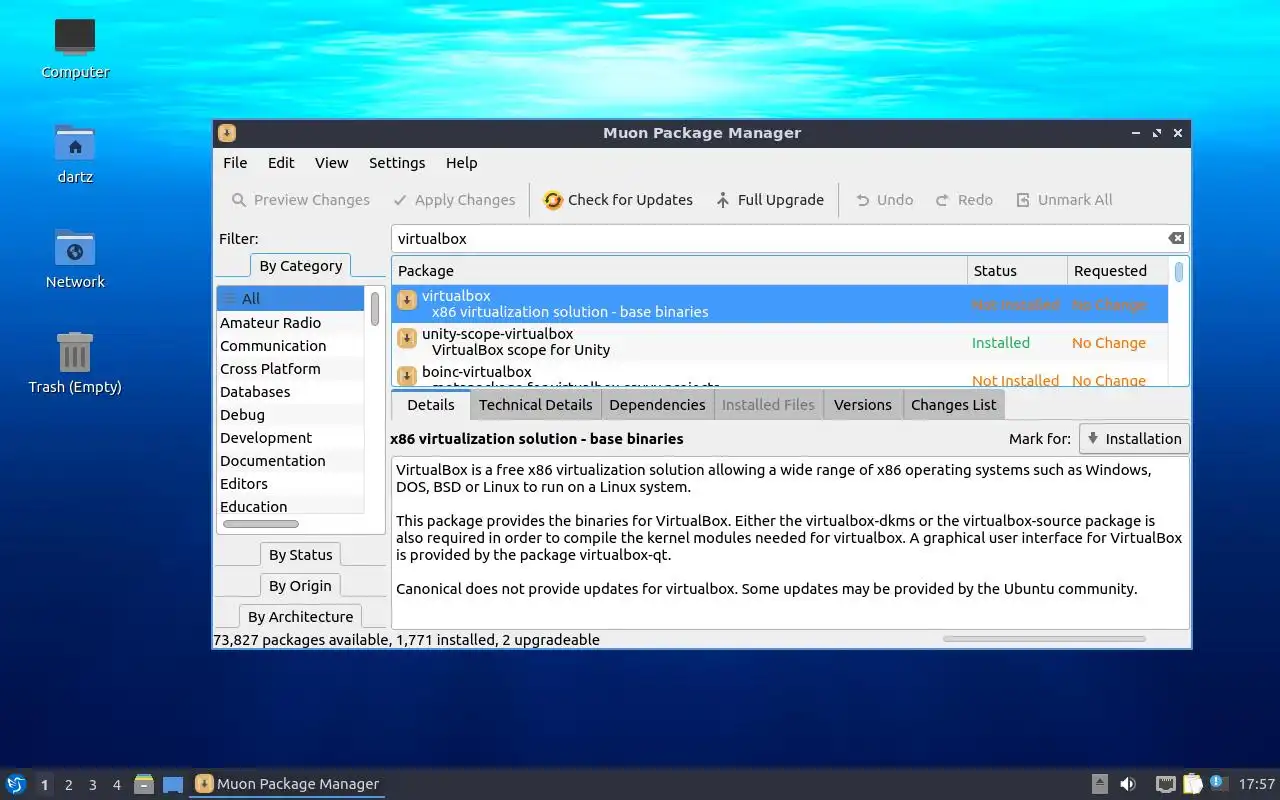Image resolution: width=1280 pixels, height=800 pixels.
Task: Open the Settings menu
Action: tap(397, 163)
